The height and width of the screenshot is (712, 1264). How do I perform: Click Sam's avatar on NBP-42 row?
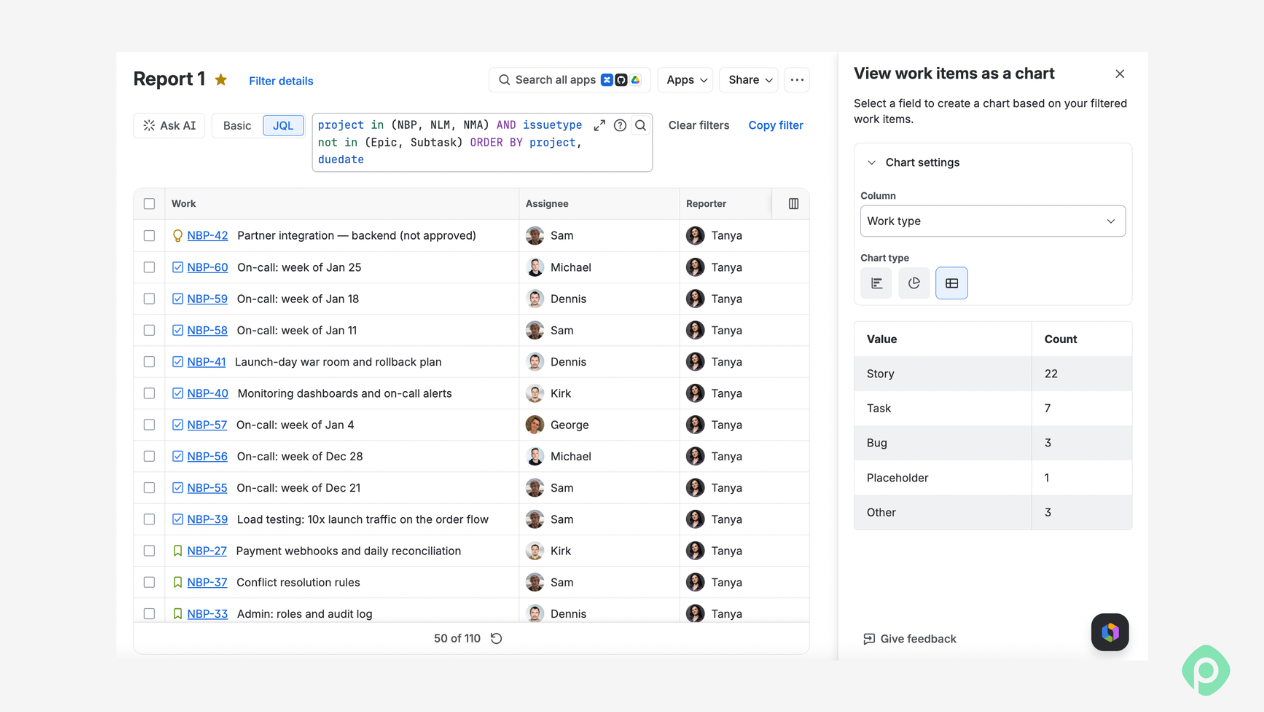(x=535, y=236)
